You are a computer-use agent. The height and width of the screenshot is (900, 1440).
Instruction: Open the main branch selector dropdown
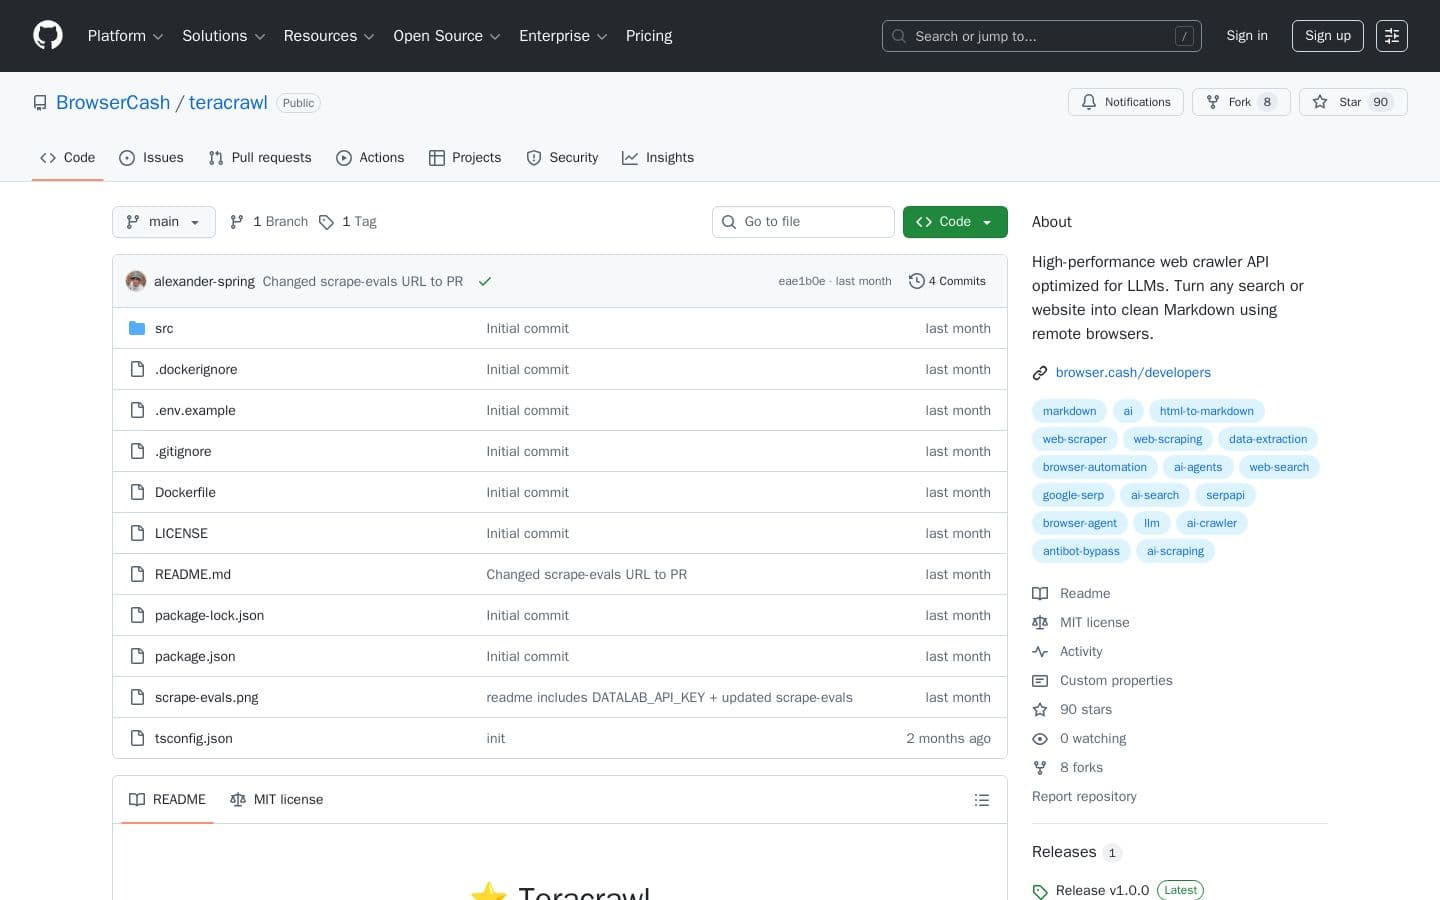pos(164,222)
